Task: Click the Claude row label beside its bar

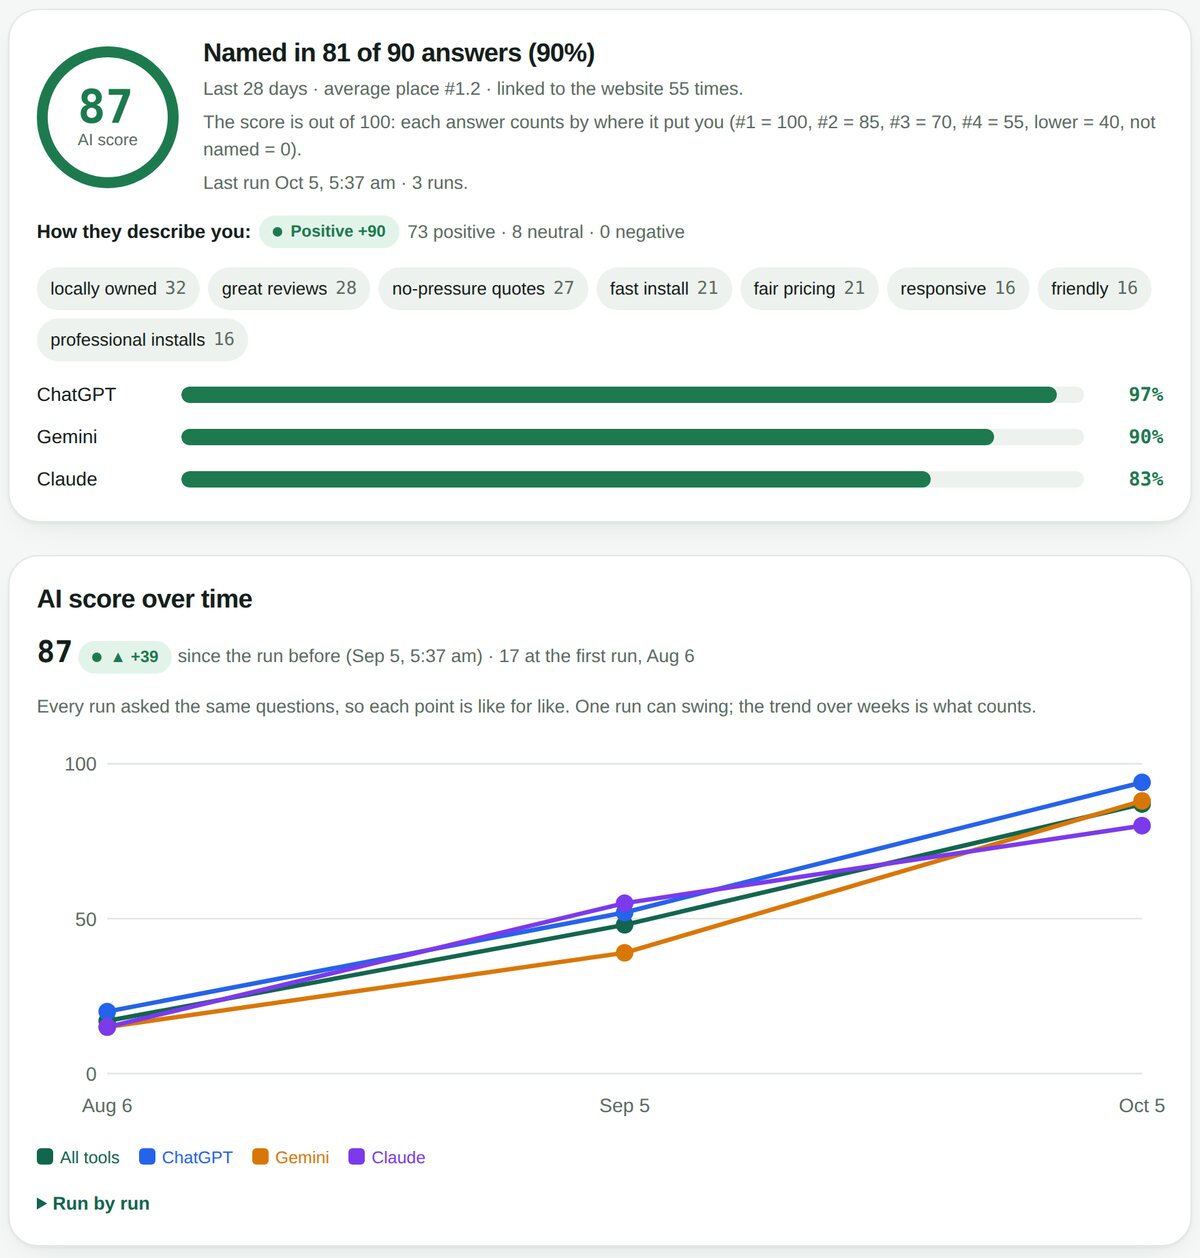Action: [x=67, y=479]
